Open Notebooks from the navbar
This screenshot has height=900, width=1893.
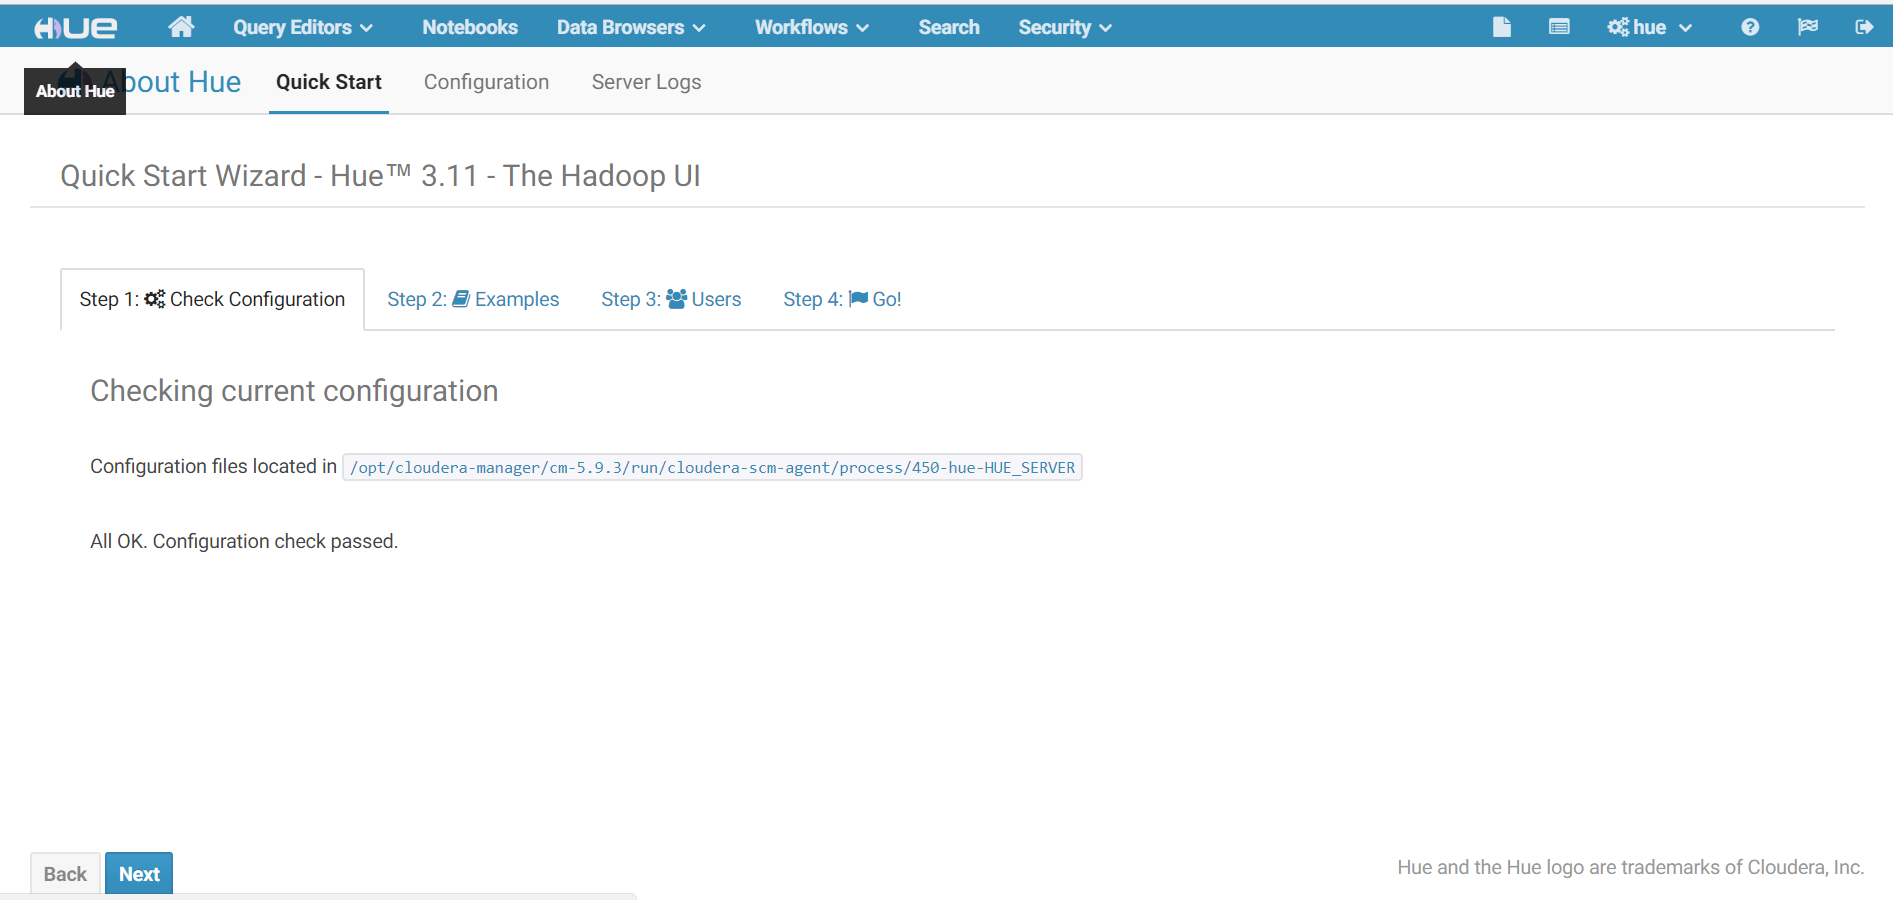pos(470,27)
